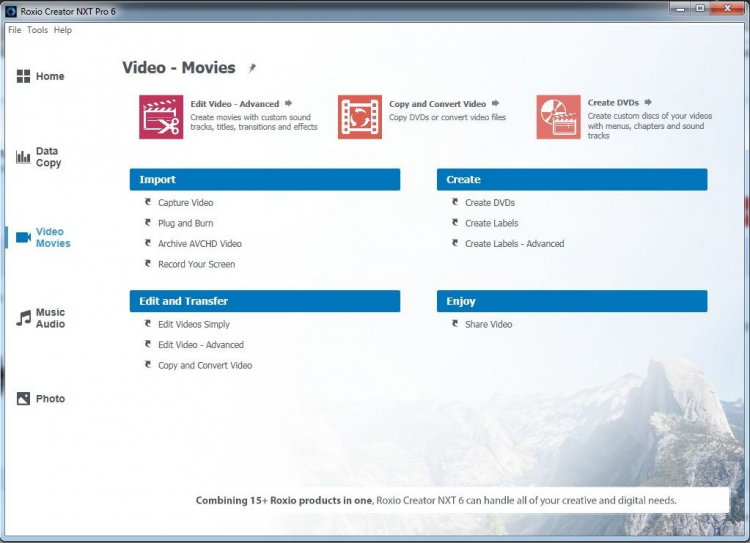Screen dimensions: 750x543
Task: Click the bullet icon beside Edit Videos Simply
Action: 148,324
